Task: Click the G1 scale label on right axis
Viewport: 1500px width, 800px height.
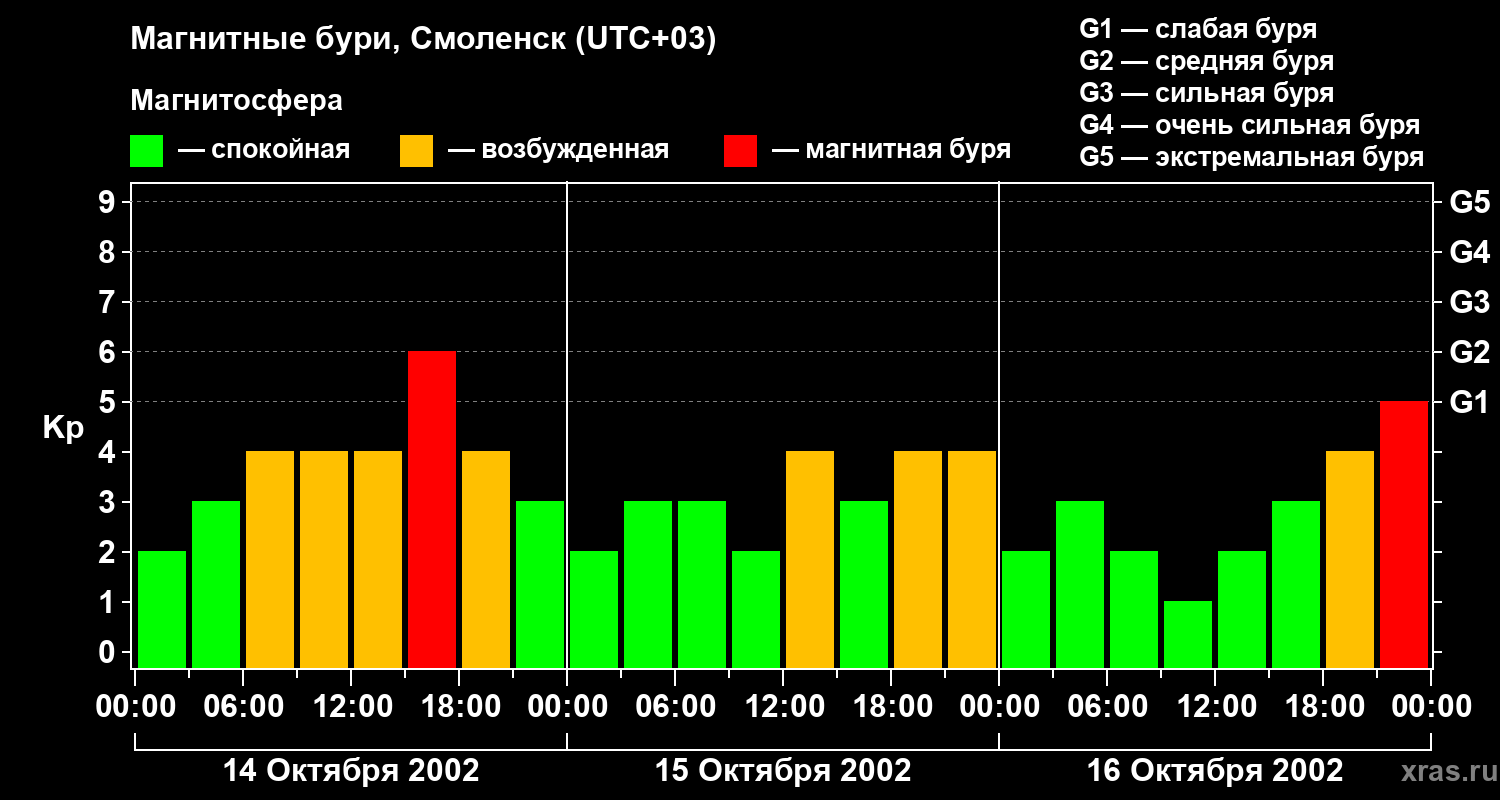Action: [x=1469, y=402]
